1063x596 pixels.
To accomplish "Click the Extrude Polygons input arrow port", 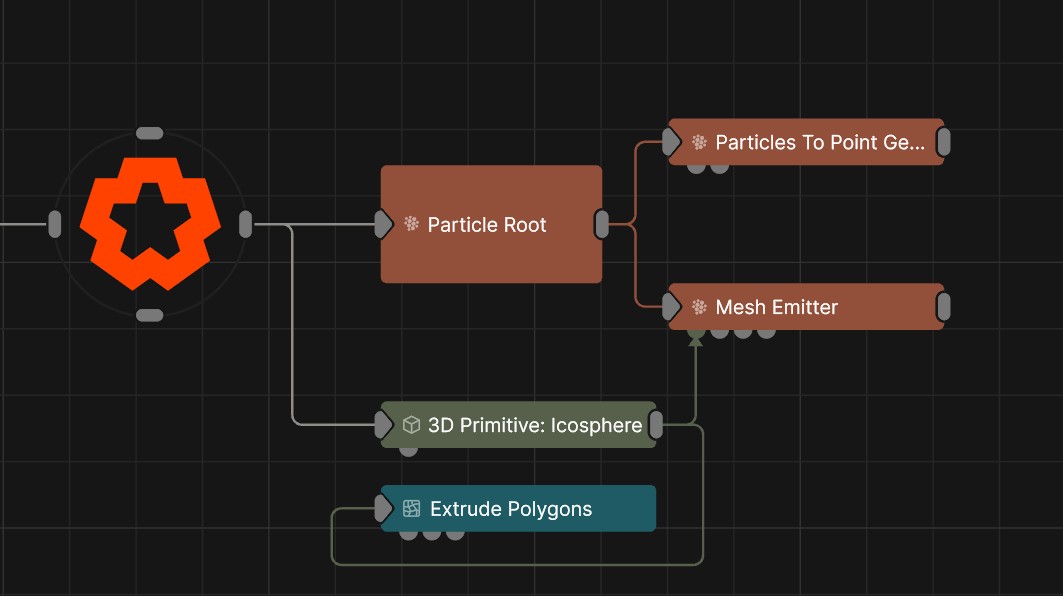I will click(x=382, y=509).
